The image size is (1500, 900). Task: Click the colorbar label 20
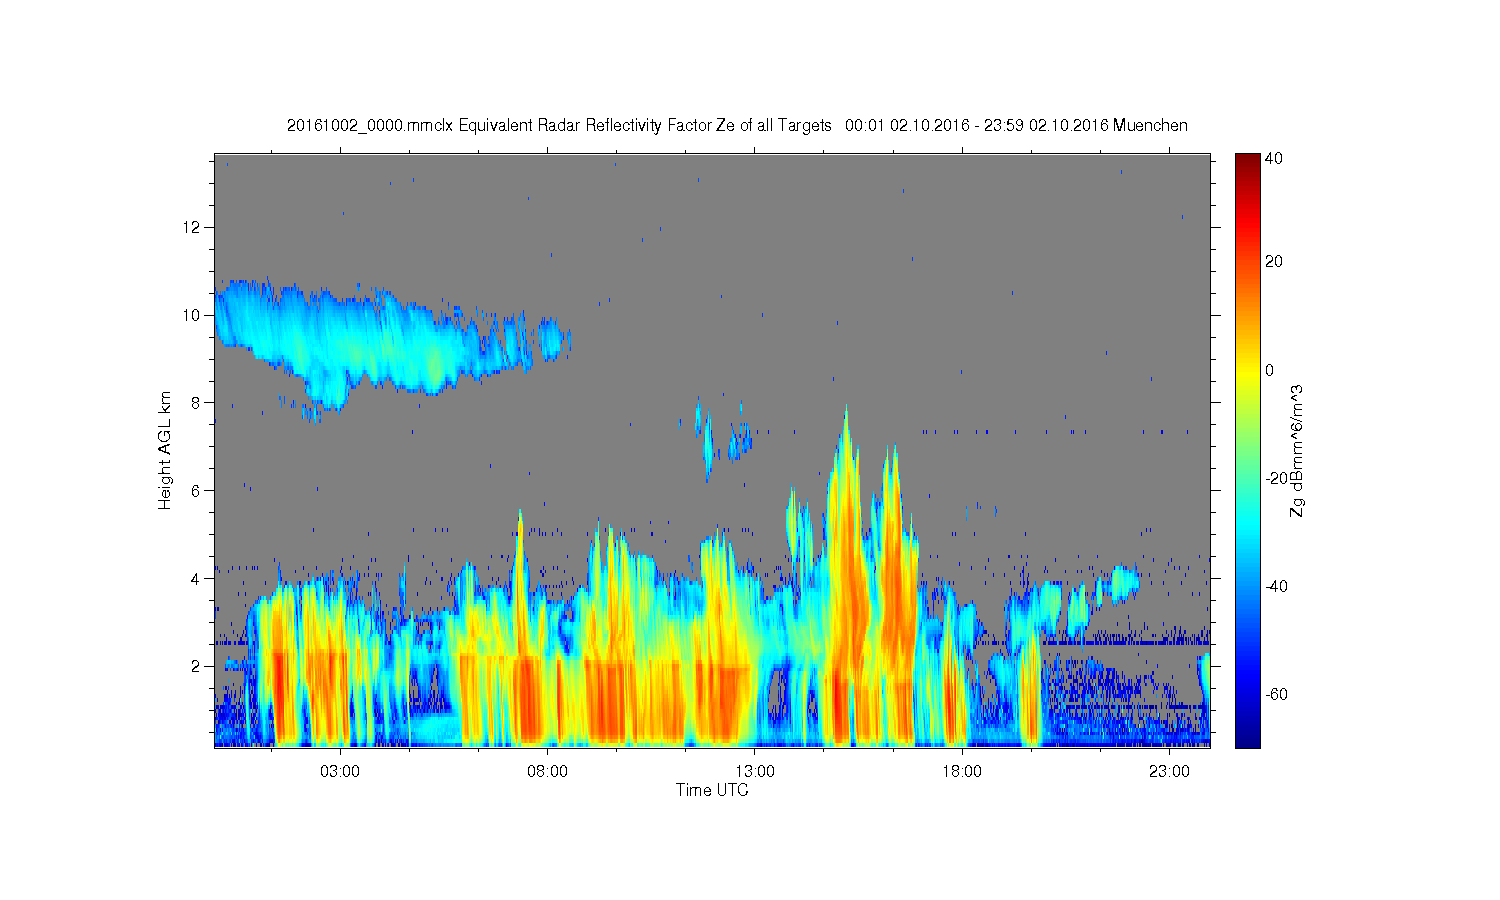[1274, 262]
